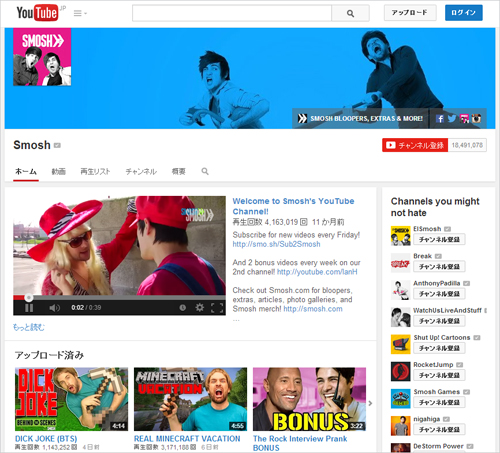The image size is (500, 453).
Task: Subscribe to Shut Up! Cartoons channel
Action: [x=439, y=348]
